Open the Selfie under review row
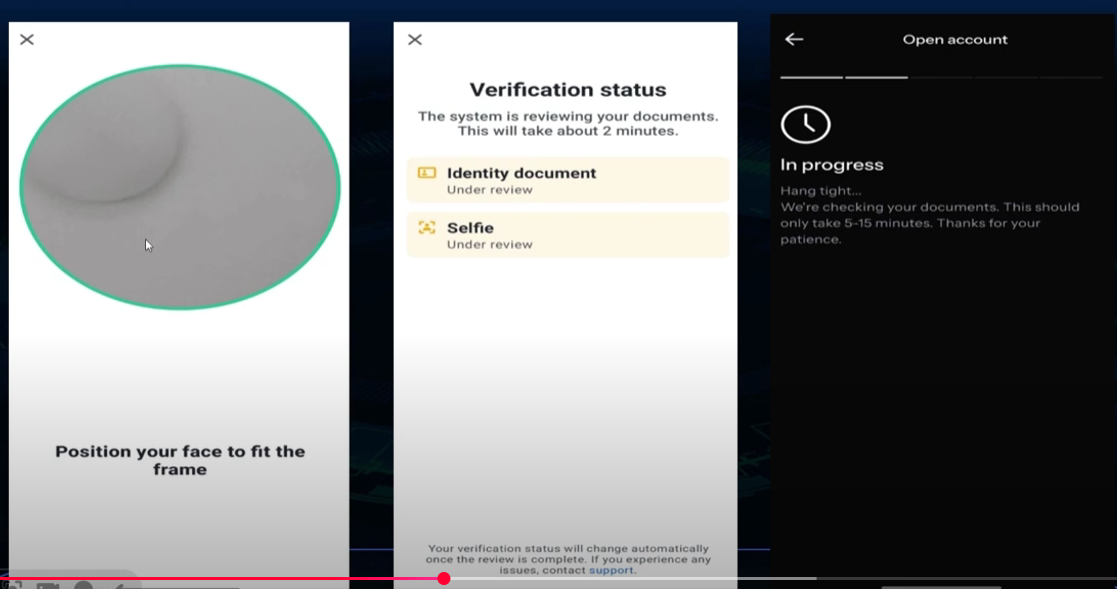This screenshot has width=1117, height=589. [x=567, y=235]
